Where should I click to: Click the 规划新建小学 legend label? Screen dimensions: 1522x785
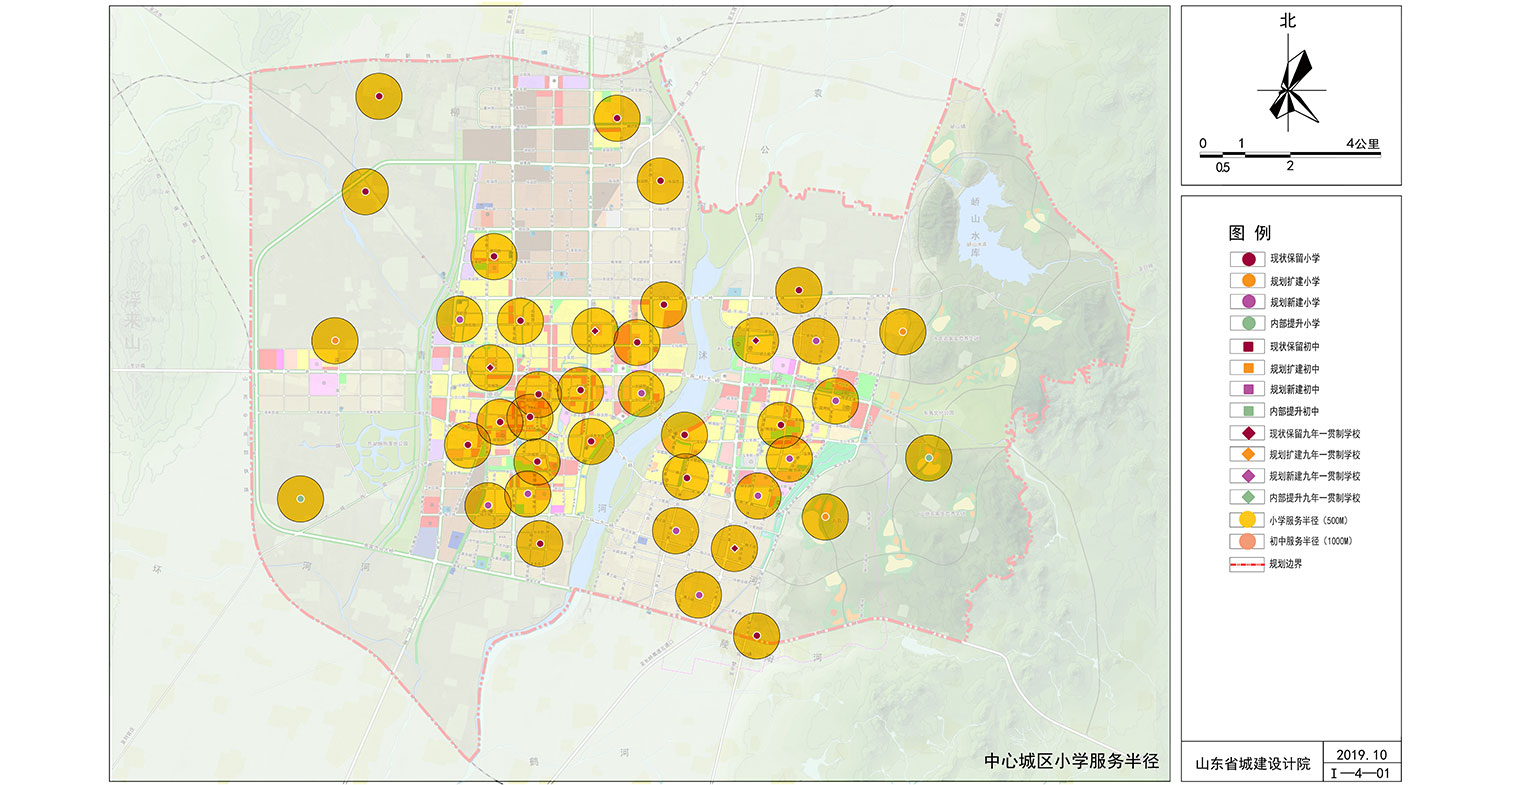[x=1295, y=303]
